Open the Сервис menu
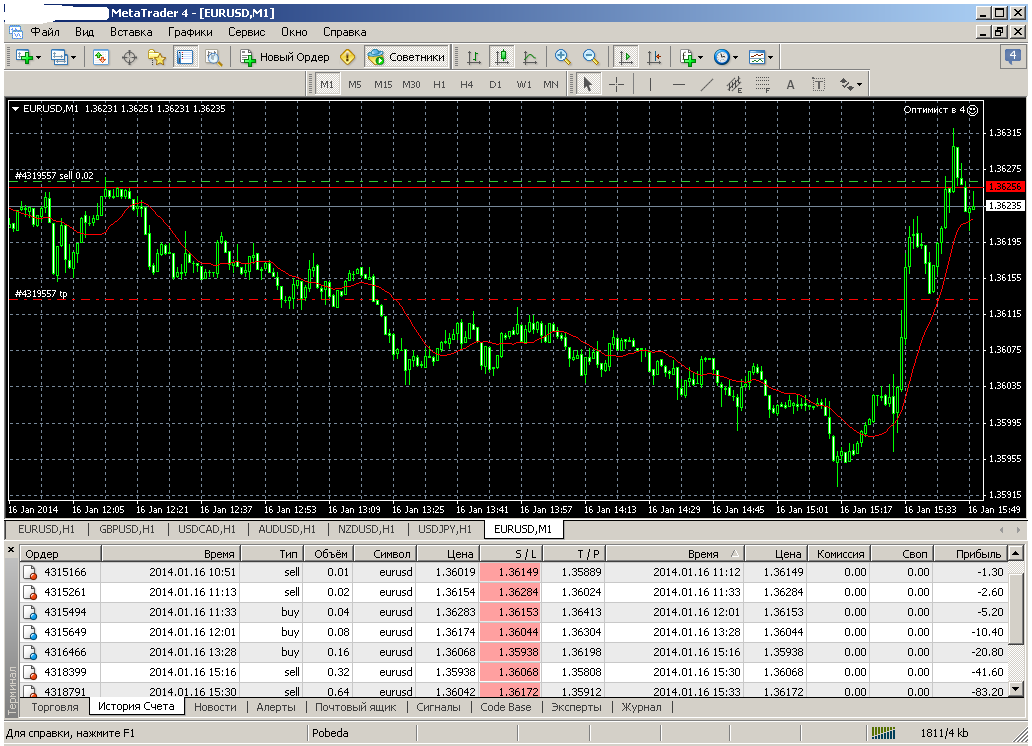The height and width of the screenshot is (746, 1032). [x=246, y=32]
